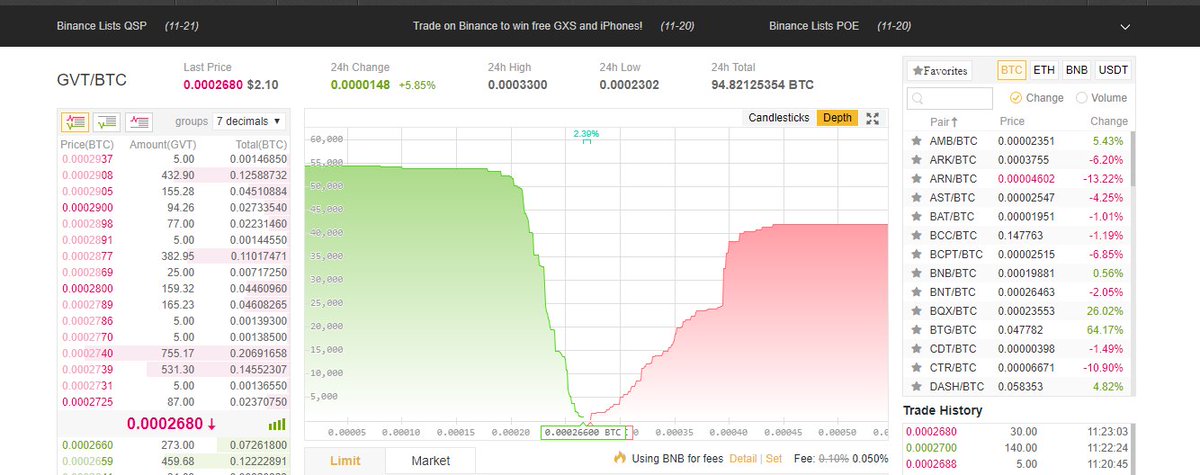Star the ARN/BTC pair
Screen dimensions: 1200x475
click(916, 179)
